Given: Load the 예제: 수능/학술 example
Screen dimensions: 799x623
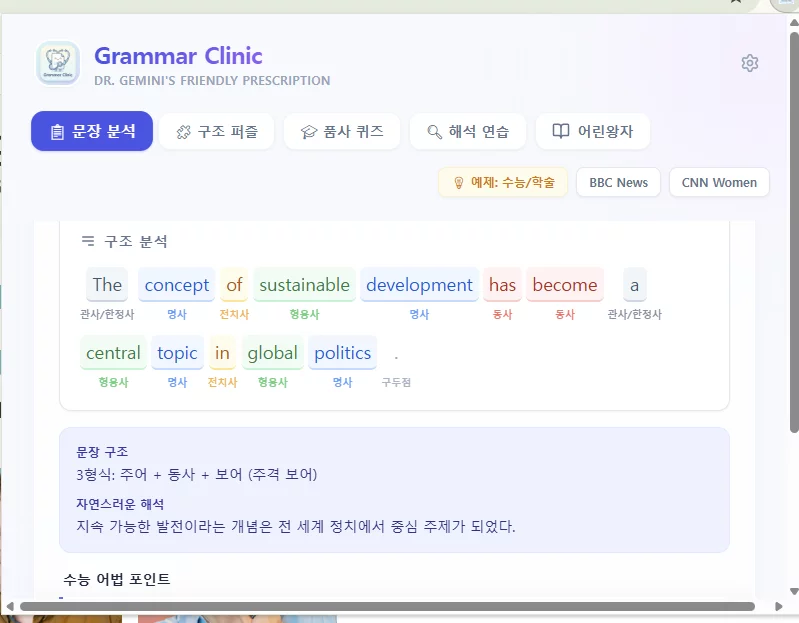Looking at the screenshot, I should 503,182.
